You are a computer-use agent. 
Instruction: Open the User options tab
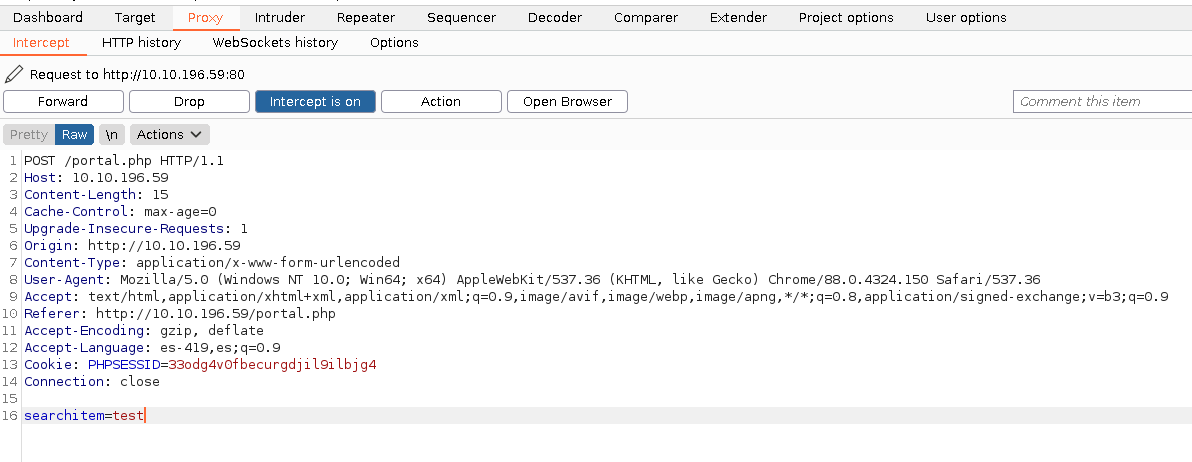pos(965,17)
